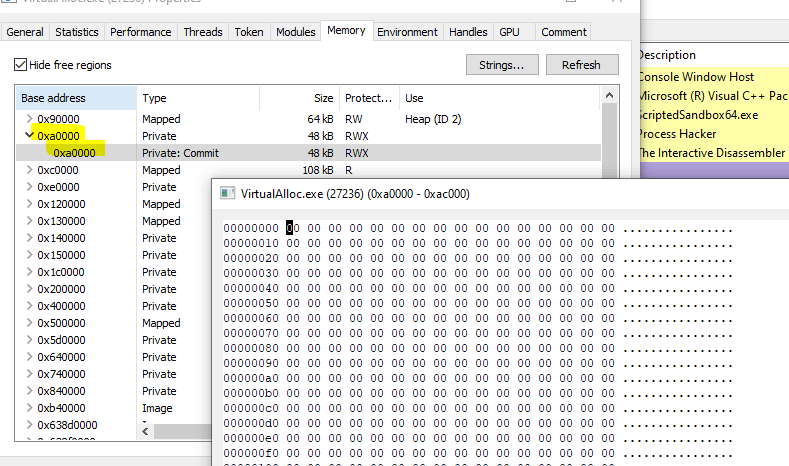
Task: Open the Modules tab
Action: pos(295,32)
